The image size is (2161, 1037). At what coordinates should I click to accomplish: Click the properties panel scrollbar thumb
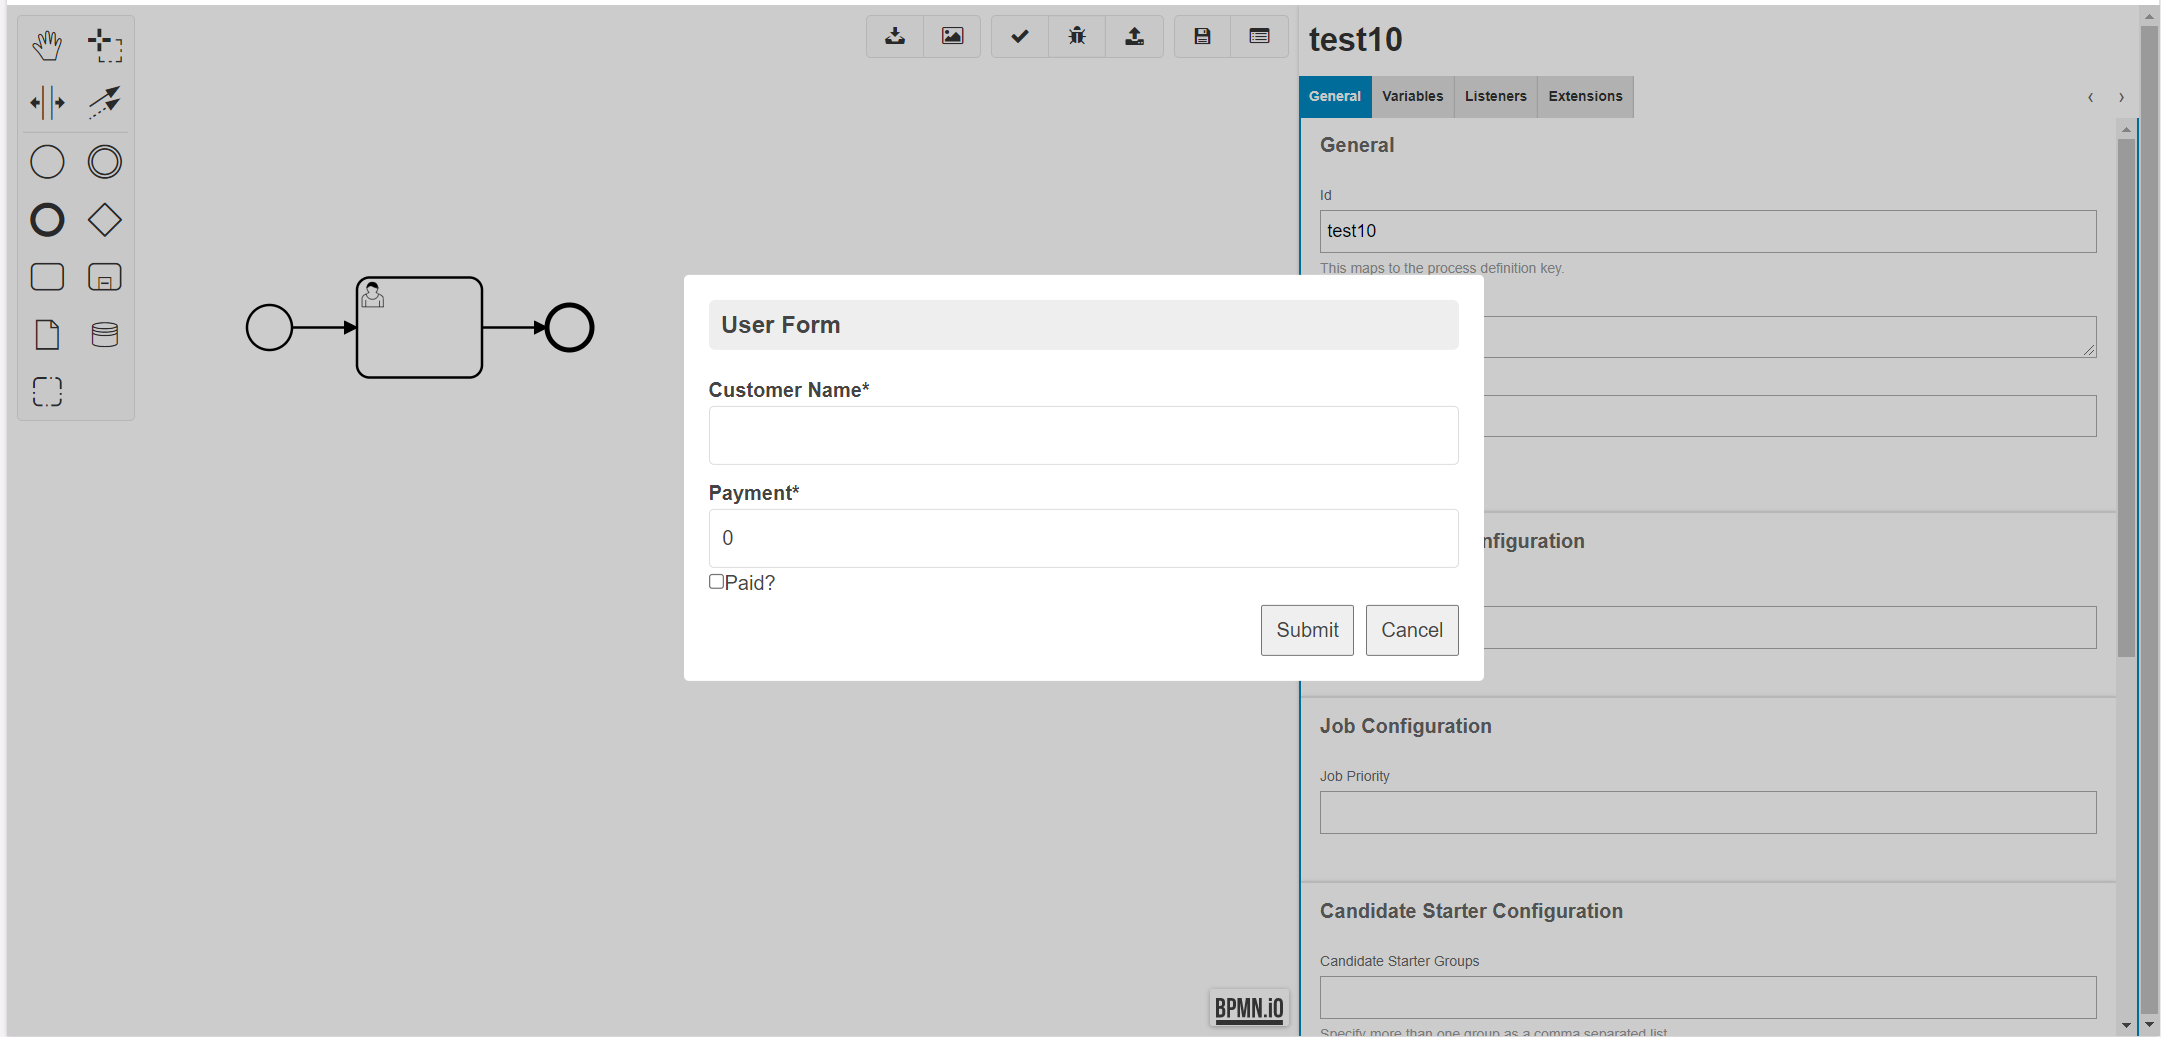coord(2126,398)
